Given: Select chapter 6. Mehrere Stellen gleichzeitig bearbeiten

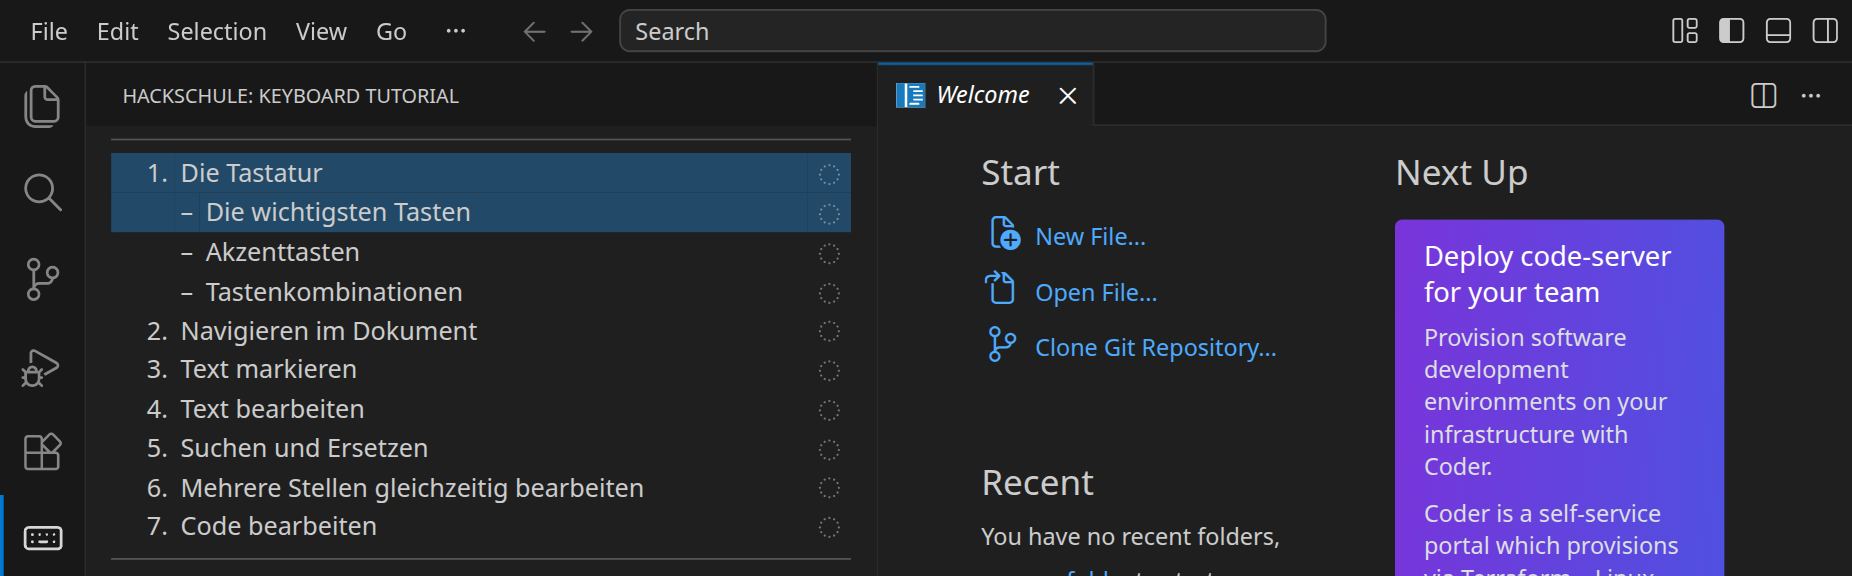Looking at the screenshot, I should point(481,488).
